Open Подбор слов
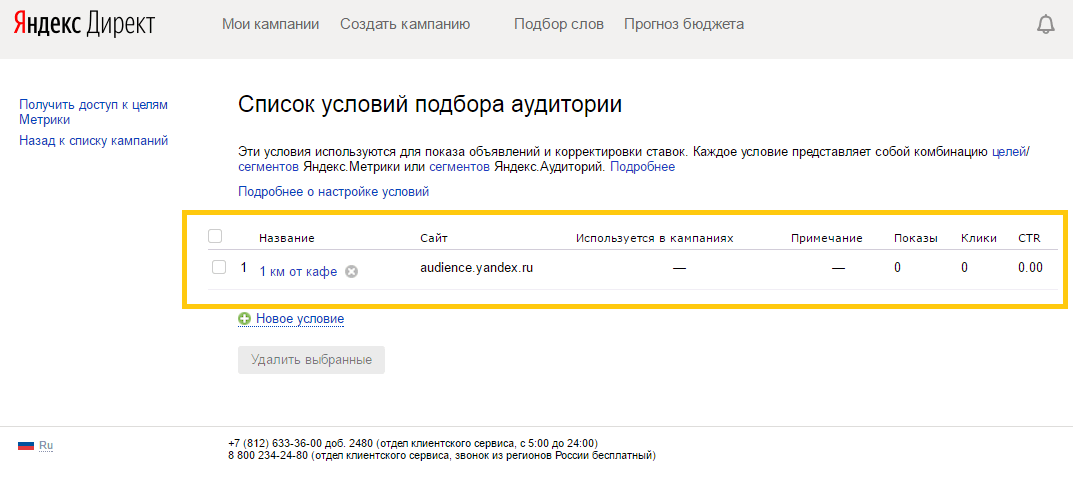This screenshot has width=1073, height=485. 559,25
